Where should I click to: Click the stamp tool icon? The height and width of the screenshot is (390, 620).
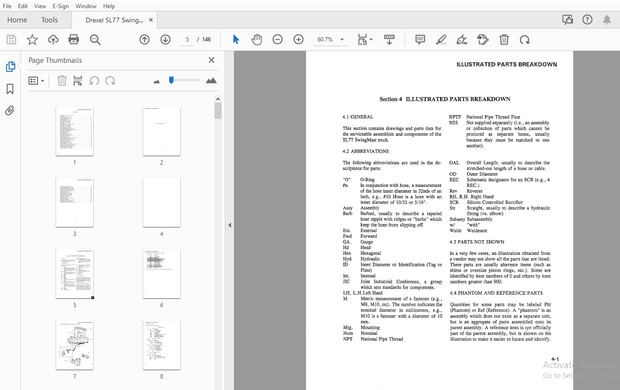[x=483, y=40]
